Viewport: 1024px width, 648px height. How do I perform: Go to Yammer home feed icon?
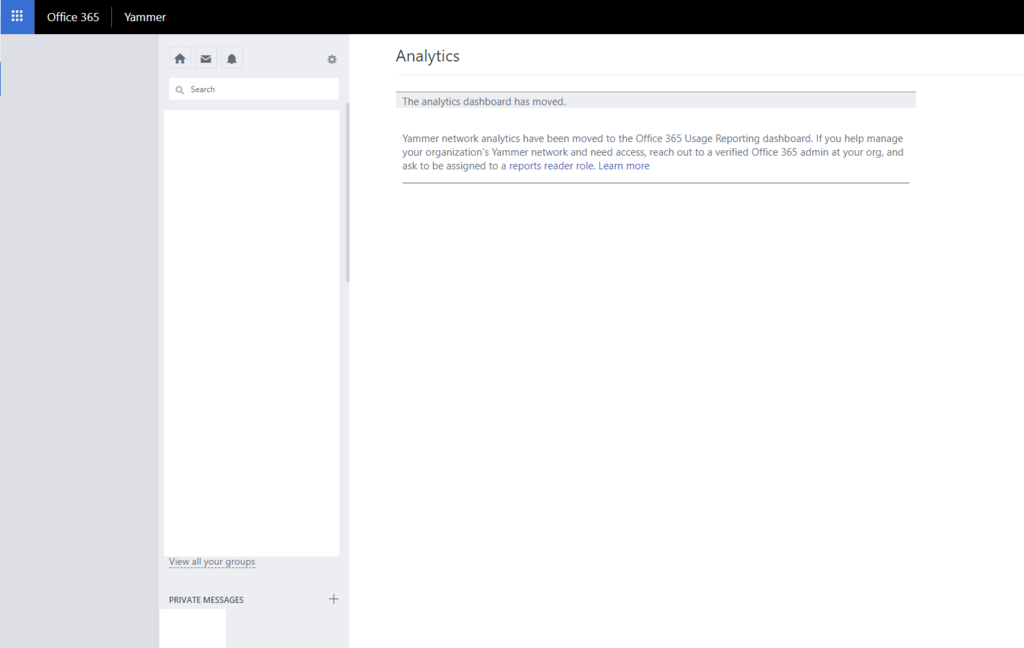click(180, 59)
